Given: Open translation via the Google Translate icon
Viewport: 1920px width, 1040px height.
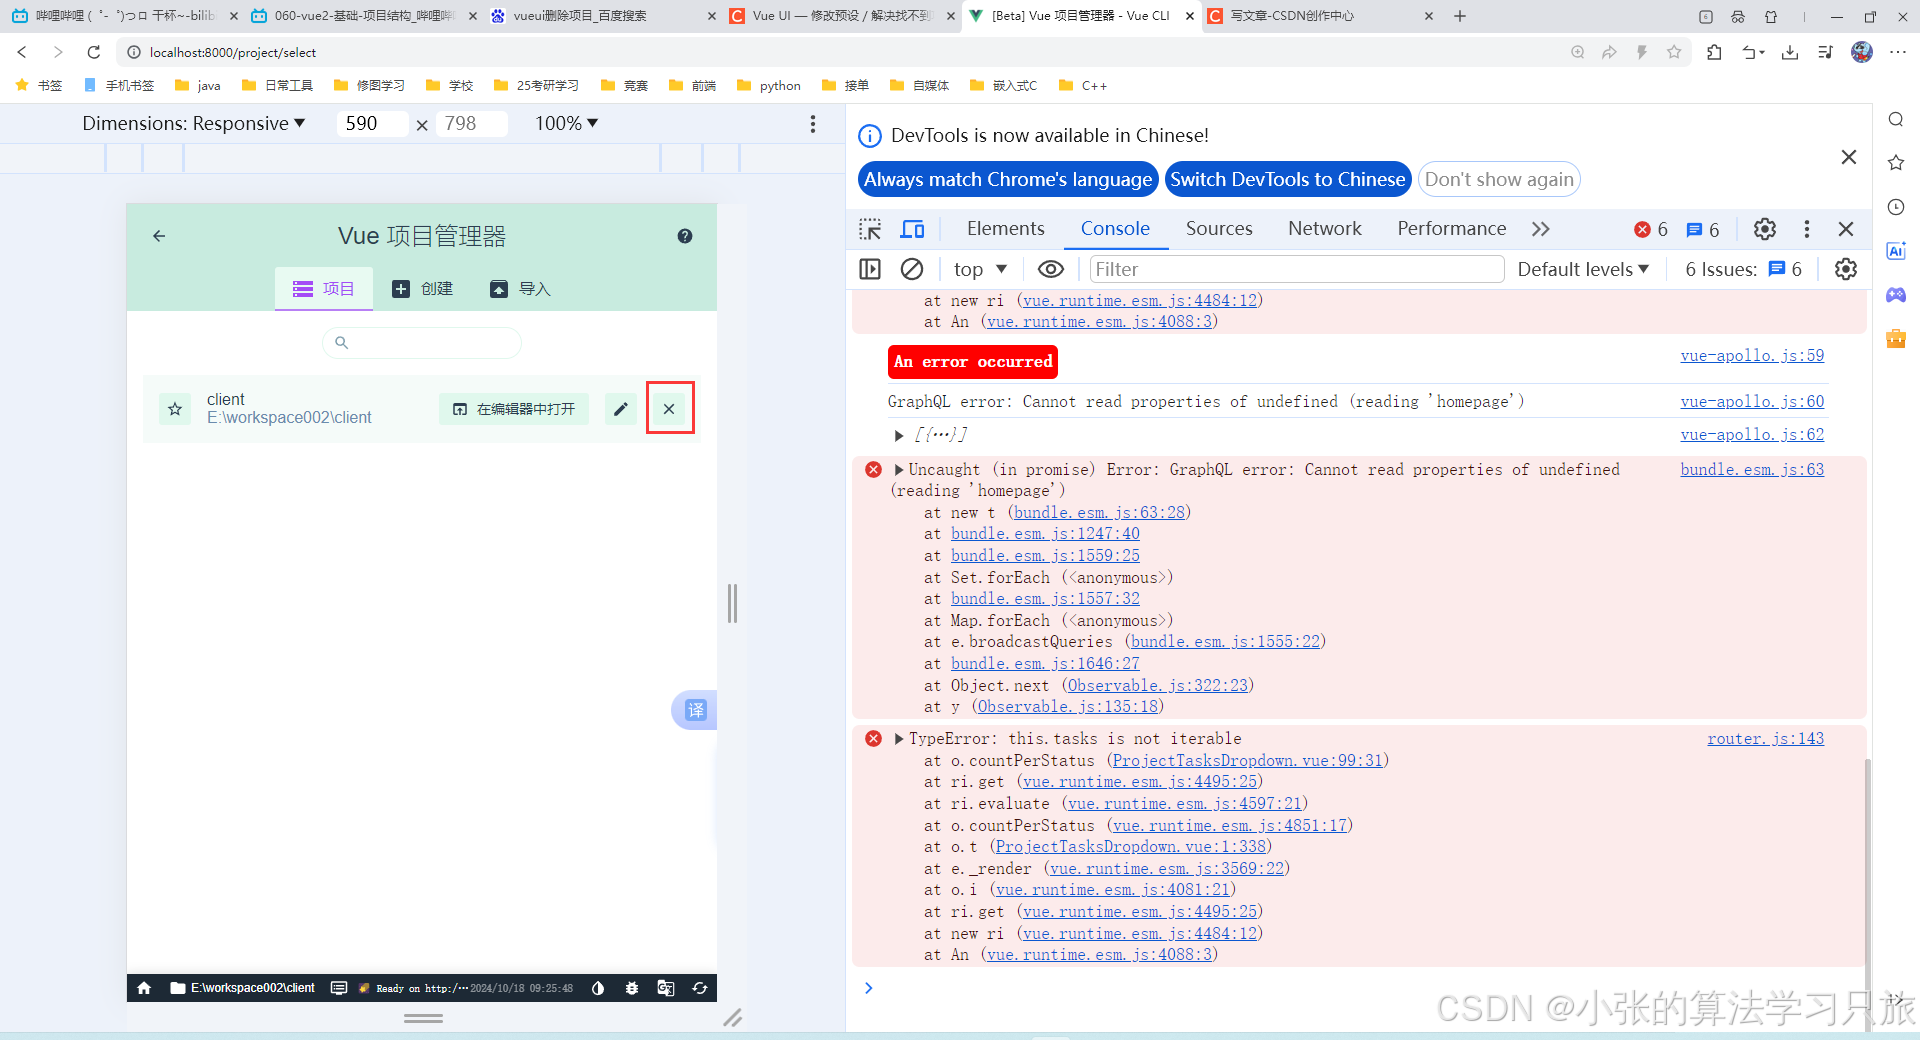Looking at the screenshot, I should pos(665,988).
